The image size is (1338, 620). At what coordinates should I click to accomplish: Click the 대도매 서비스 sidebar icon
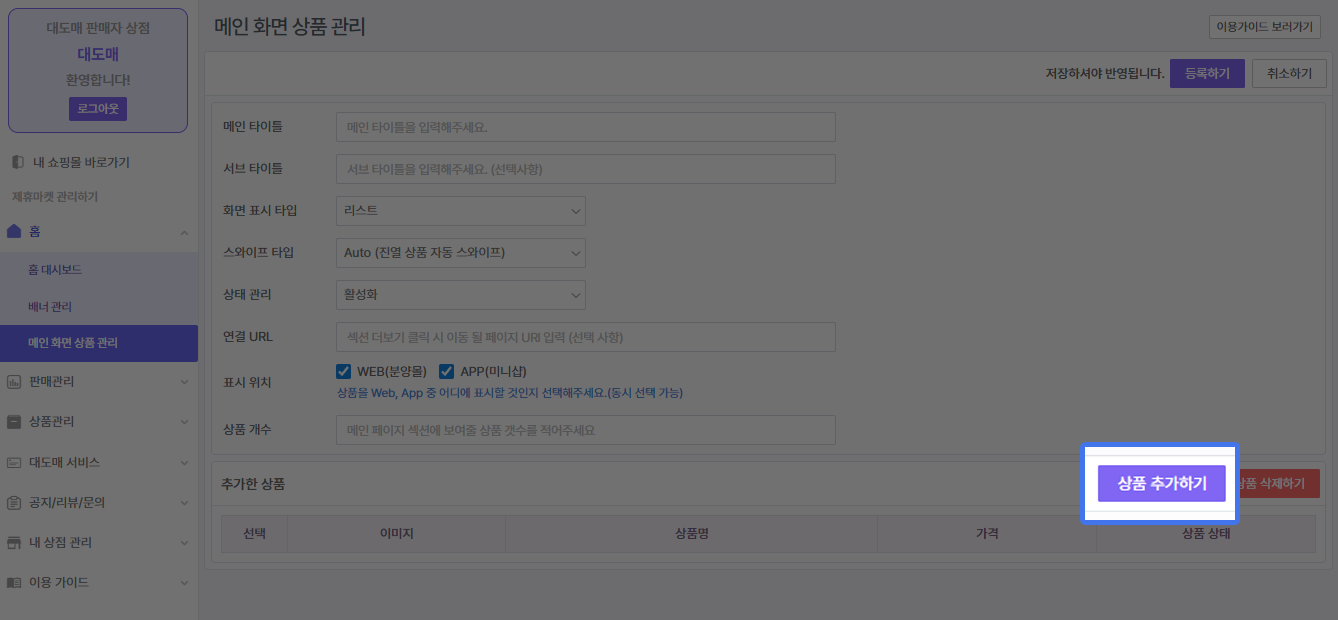tap(14, 463)
